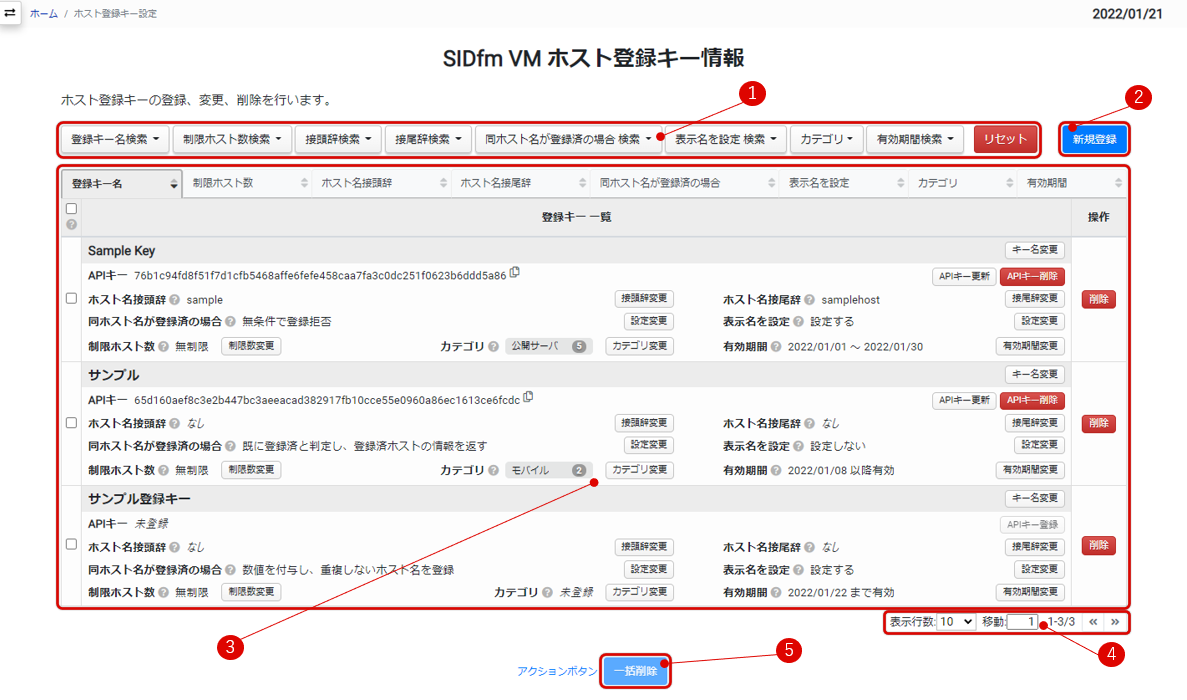Click 接尾辞変更 for Sample Key
This screenshot has height=700, width=1187.
[1035, 299]
